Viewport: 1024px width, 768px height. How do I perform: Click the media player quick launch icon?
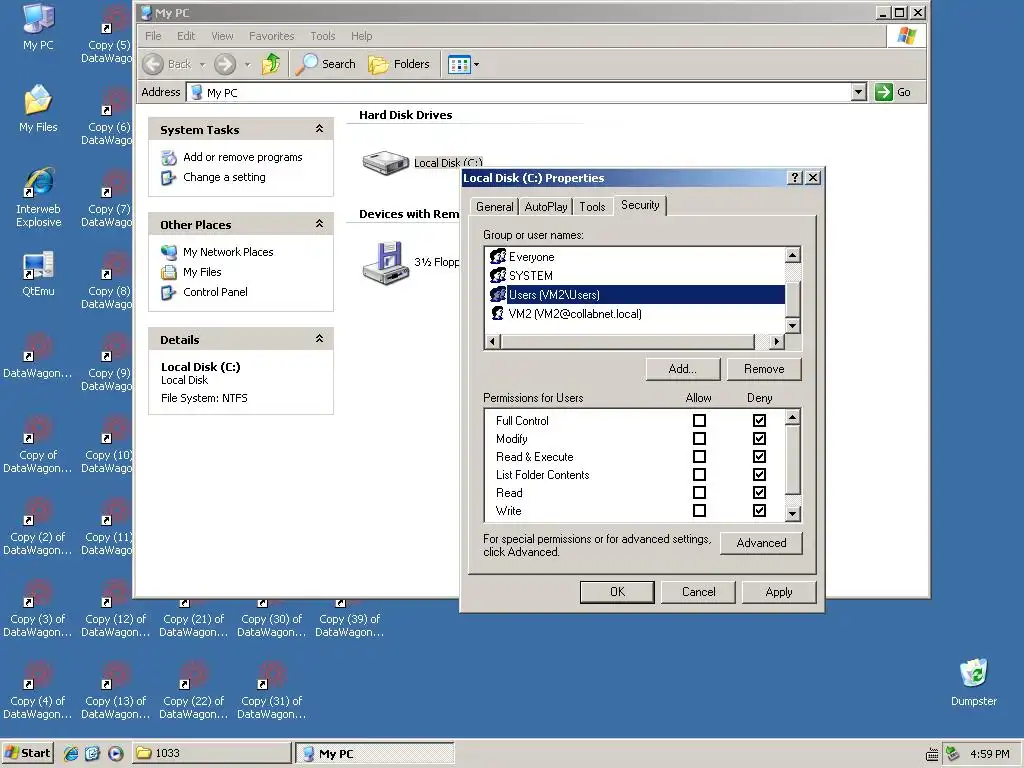pyautogui.click(x=116, y=753)
